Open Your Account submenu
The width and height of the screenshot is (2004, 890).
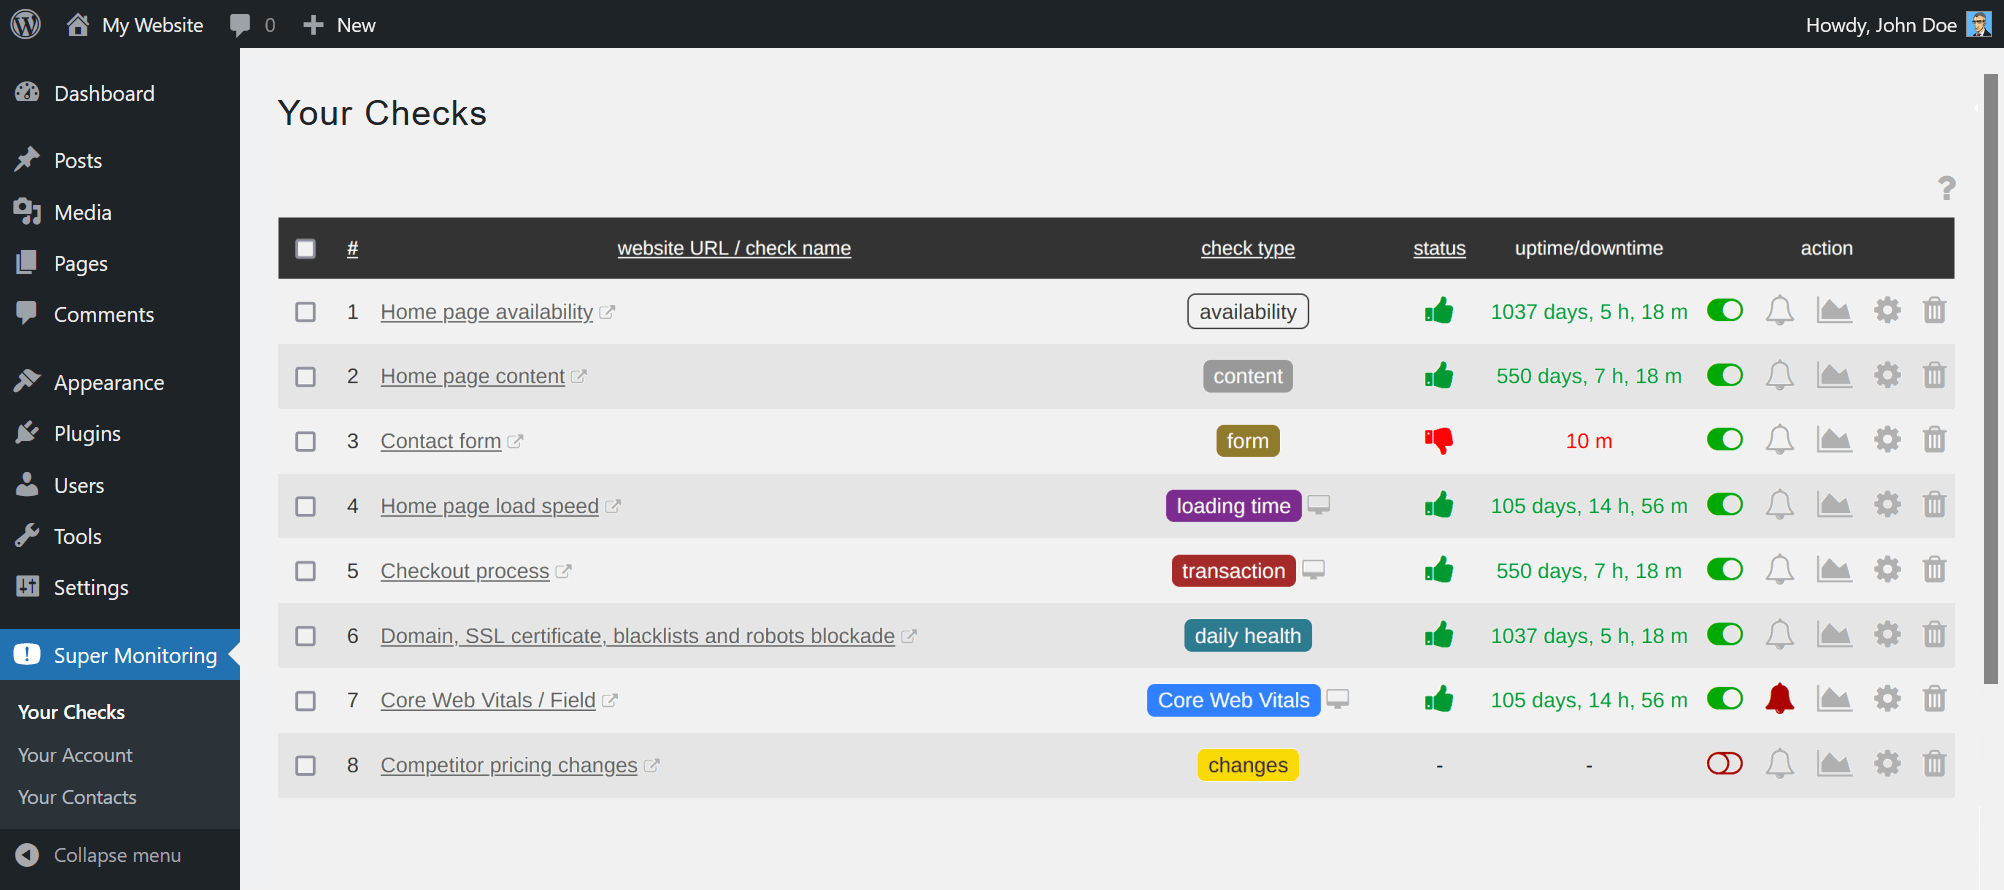[75, 755]
